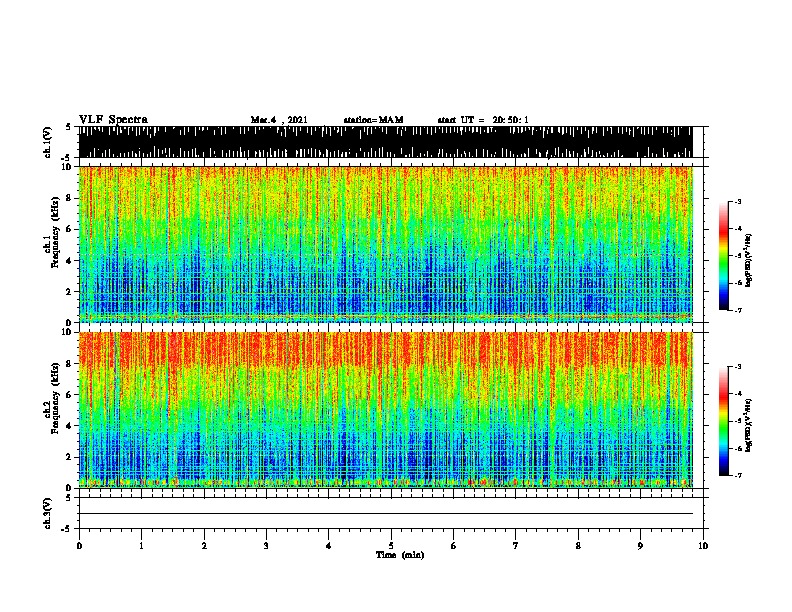
Task: Click the ch.2 PSD color scale bar
Action: tap(724, 421)
